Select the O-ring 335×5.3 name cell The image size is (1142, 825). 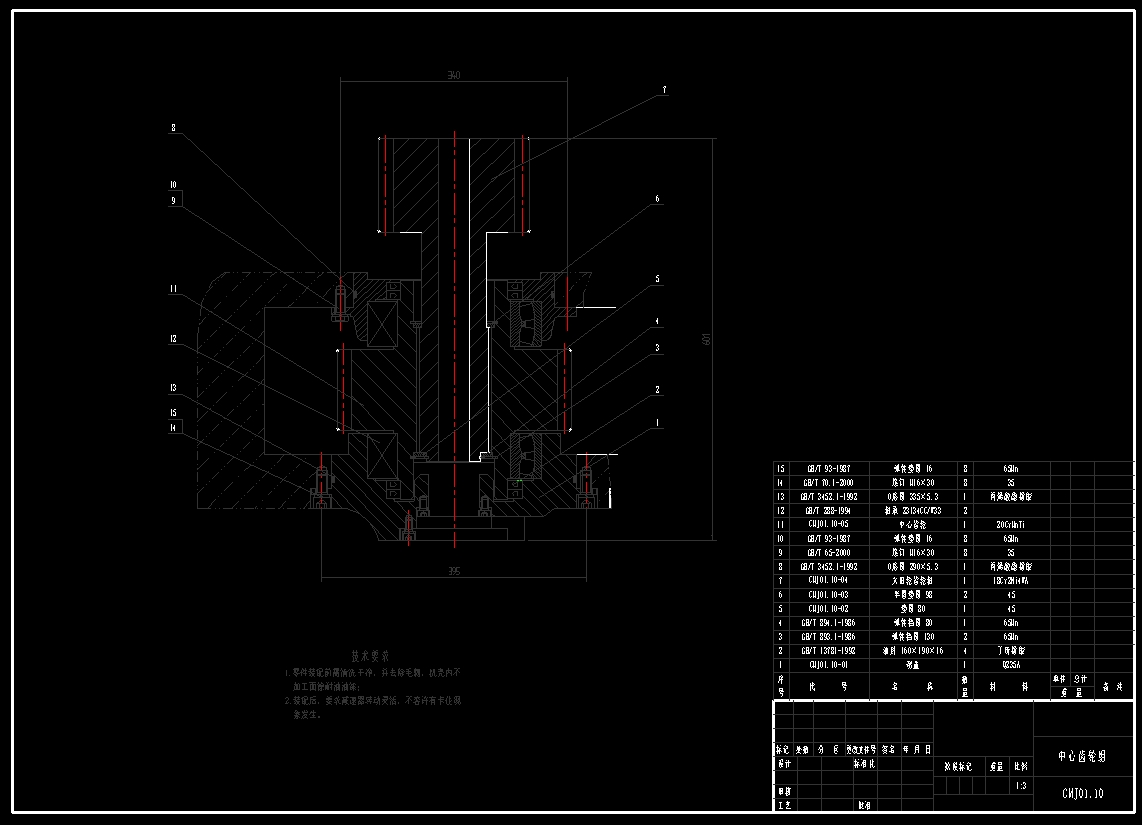pyautogui.click(x=912, y=497)
